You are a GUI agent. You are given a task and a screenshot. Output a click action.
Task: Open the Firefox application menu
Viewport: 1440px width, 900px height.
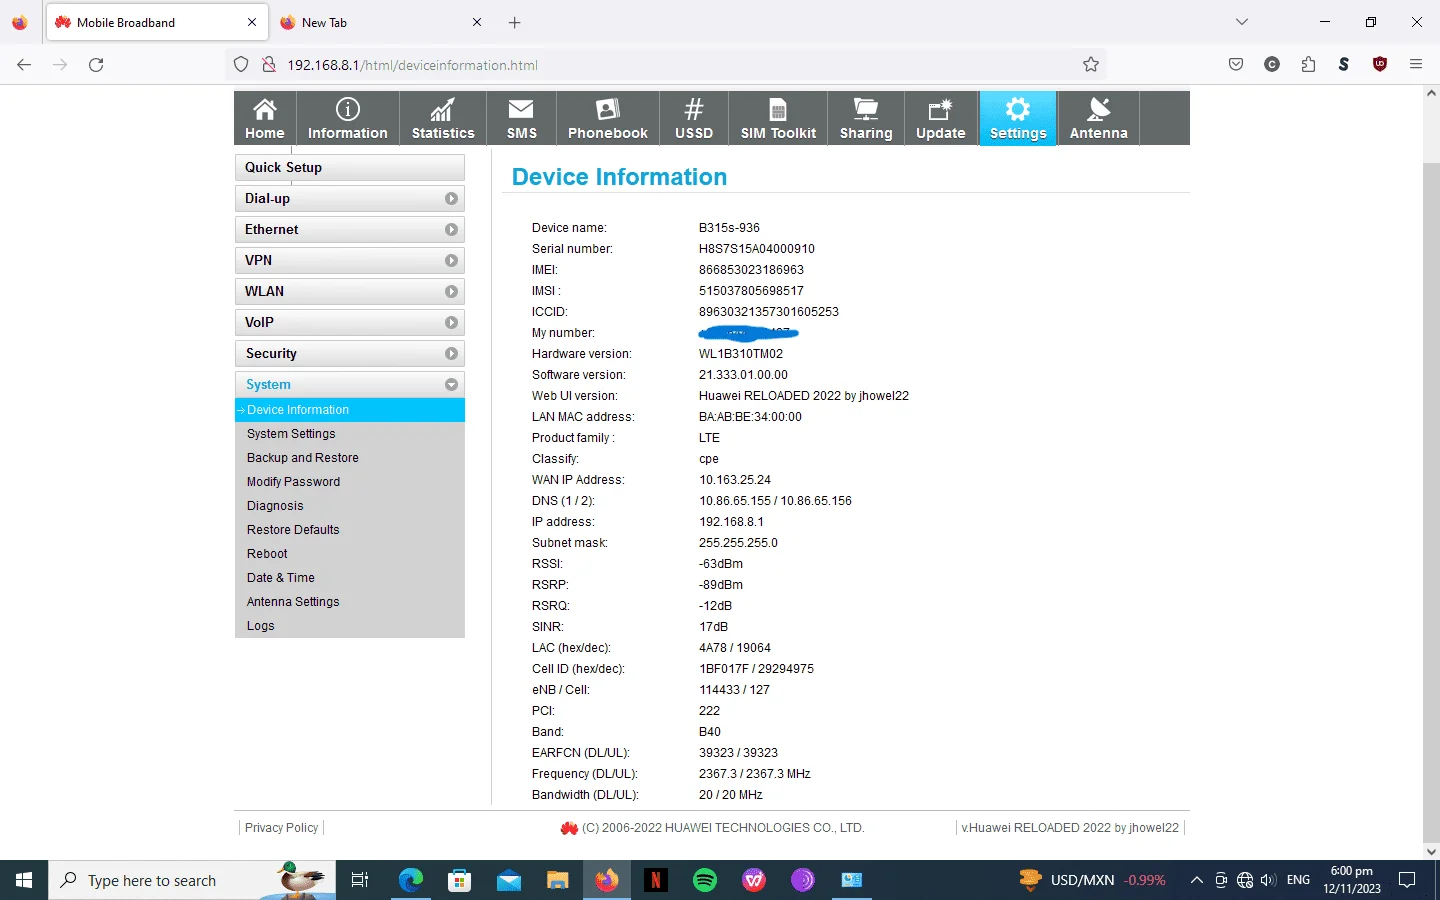pos(1416,65)
